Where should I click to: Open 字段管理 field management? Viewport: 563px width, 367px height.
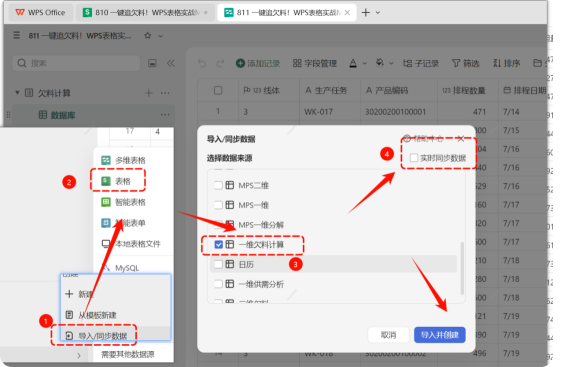[x=315, y=64]
